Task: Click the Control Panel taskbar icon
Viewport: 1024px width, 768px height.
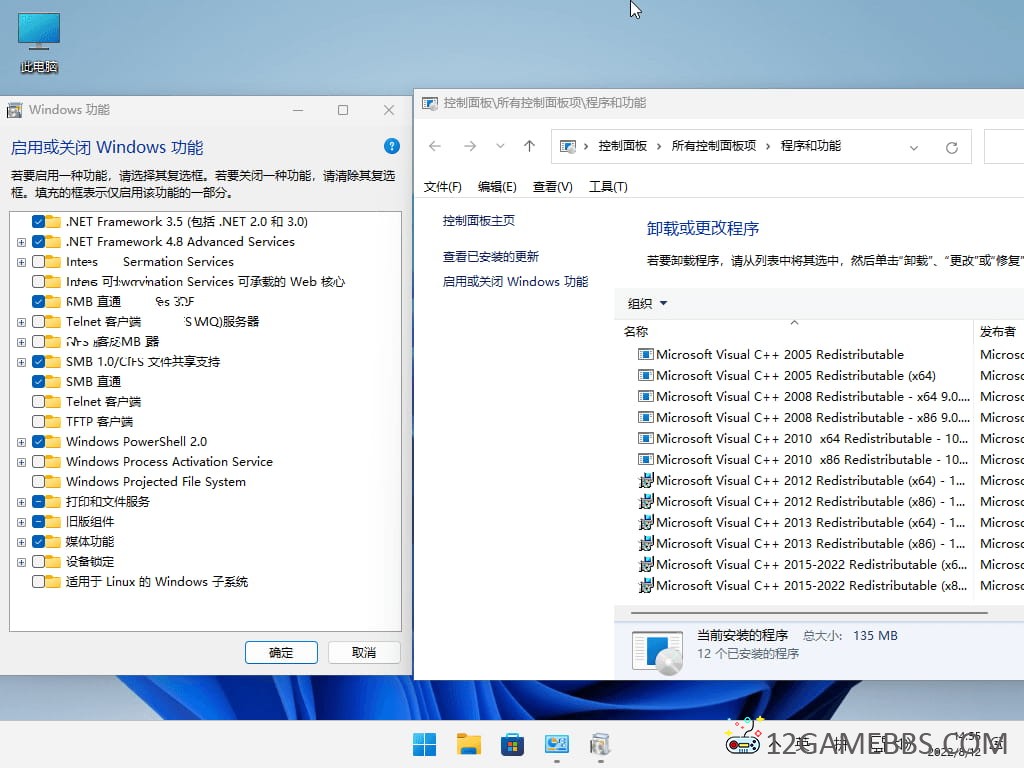Action: pyautogui.click(x=556, y=744)
